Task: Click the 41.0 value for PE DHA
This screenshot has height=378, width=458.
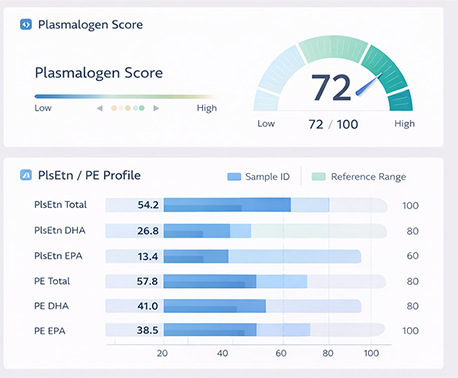Action: click(148, 306)
